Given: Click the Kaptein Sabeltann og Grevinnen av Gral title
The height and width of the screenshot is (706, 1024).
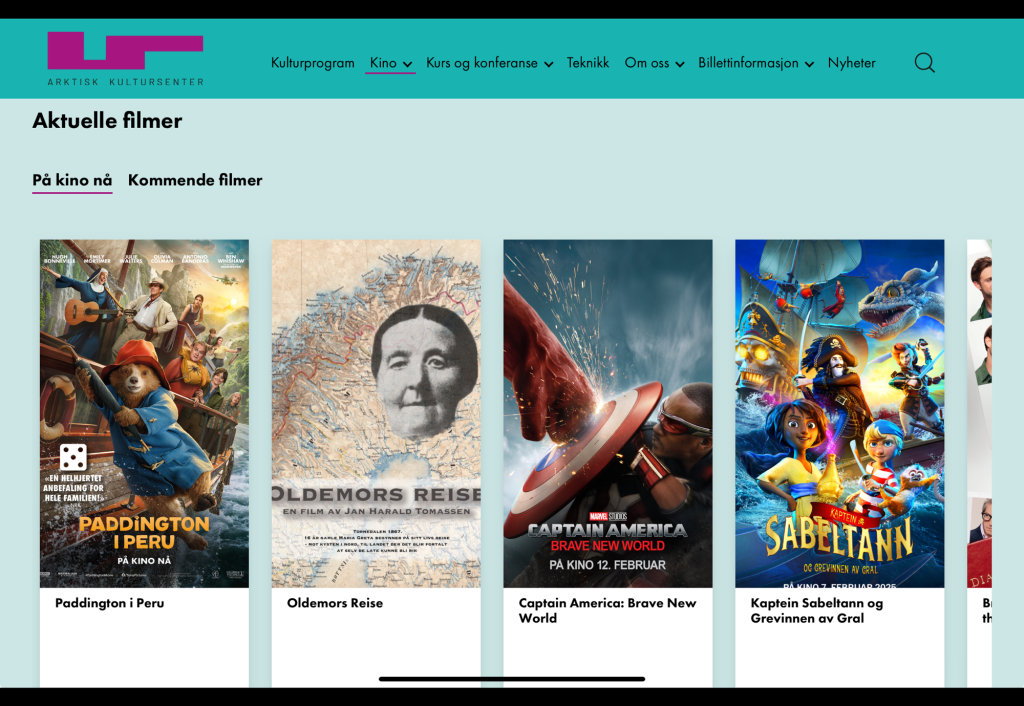Looking at the screenshot, I should (x=816, y=610).
